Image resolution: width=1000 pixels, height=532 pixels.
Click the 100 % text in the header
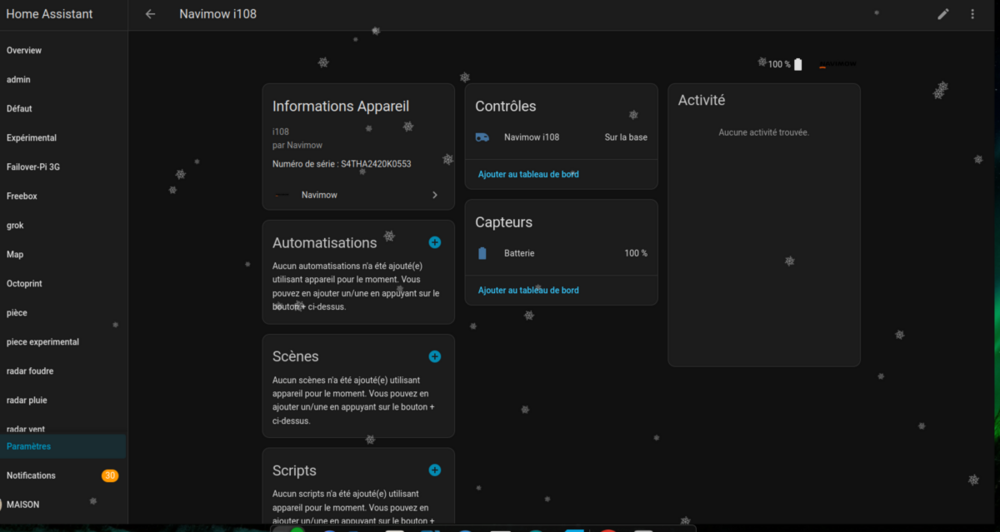click(779, 64)
